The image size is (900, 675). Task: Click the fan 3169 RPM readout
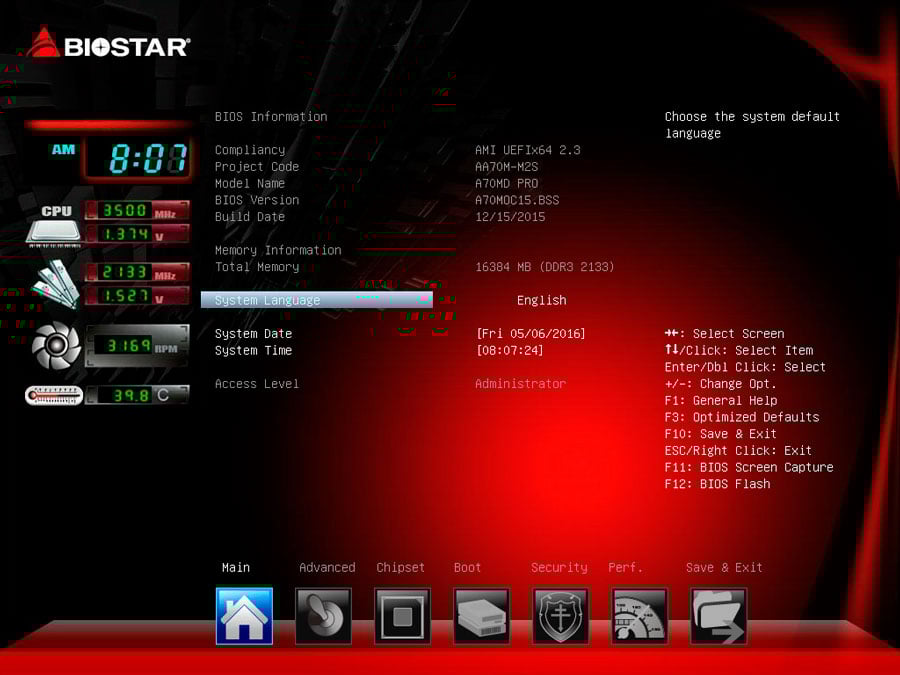pos(137,346)
